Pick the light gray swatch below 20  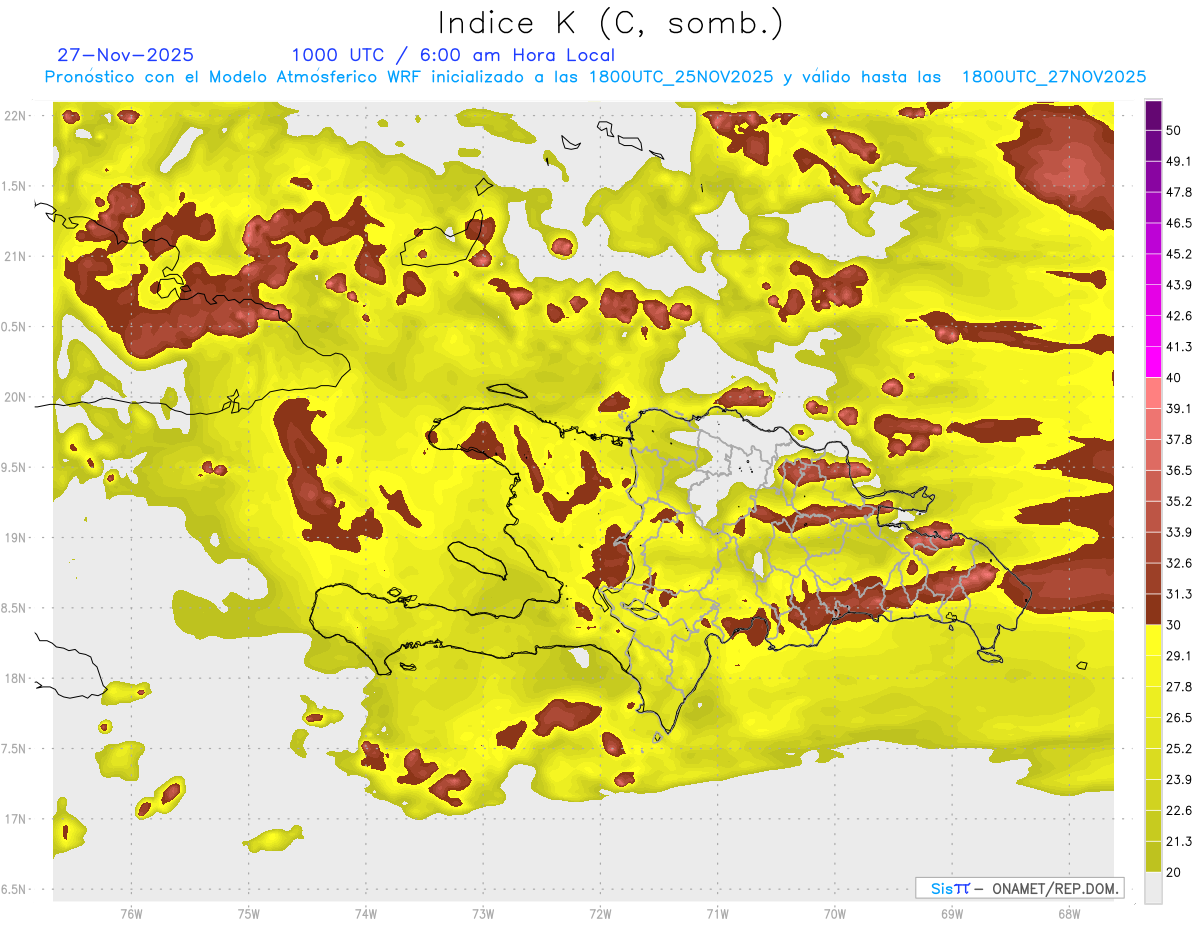1153,888
